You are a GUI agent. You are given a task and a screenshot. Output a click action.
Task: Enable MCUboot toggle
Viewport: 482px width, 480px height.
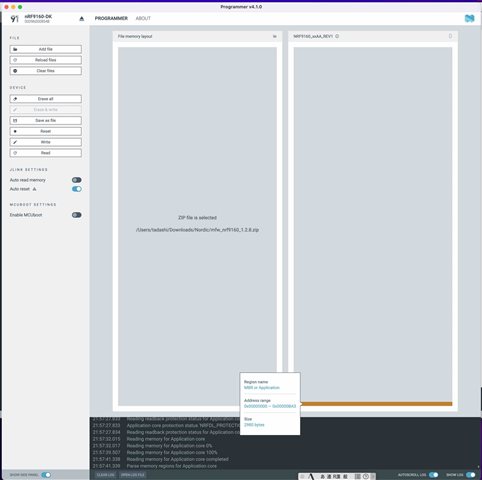(77, 215)
